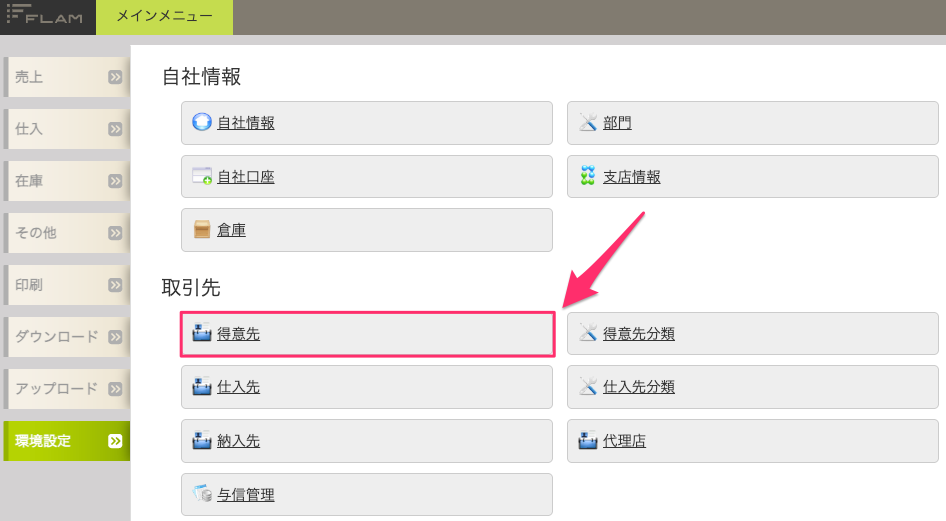Click the globe icon beside 自社情報
The image size is (946, 521).
202,122
